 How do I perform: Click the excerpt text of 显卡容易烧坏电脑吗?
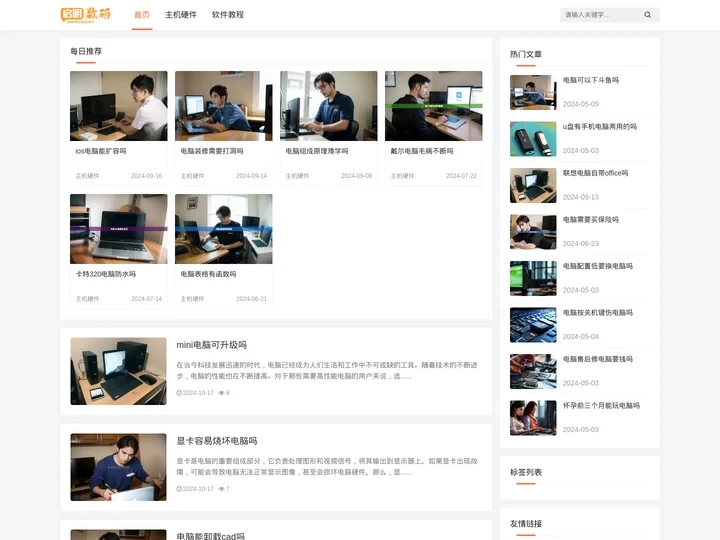coord(326,467)
